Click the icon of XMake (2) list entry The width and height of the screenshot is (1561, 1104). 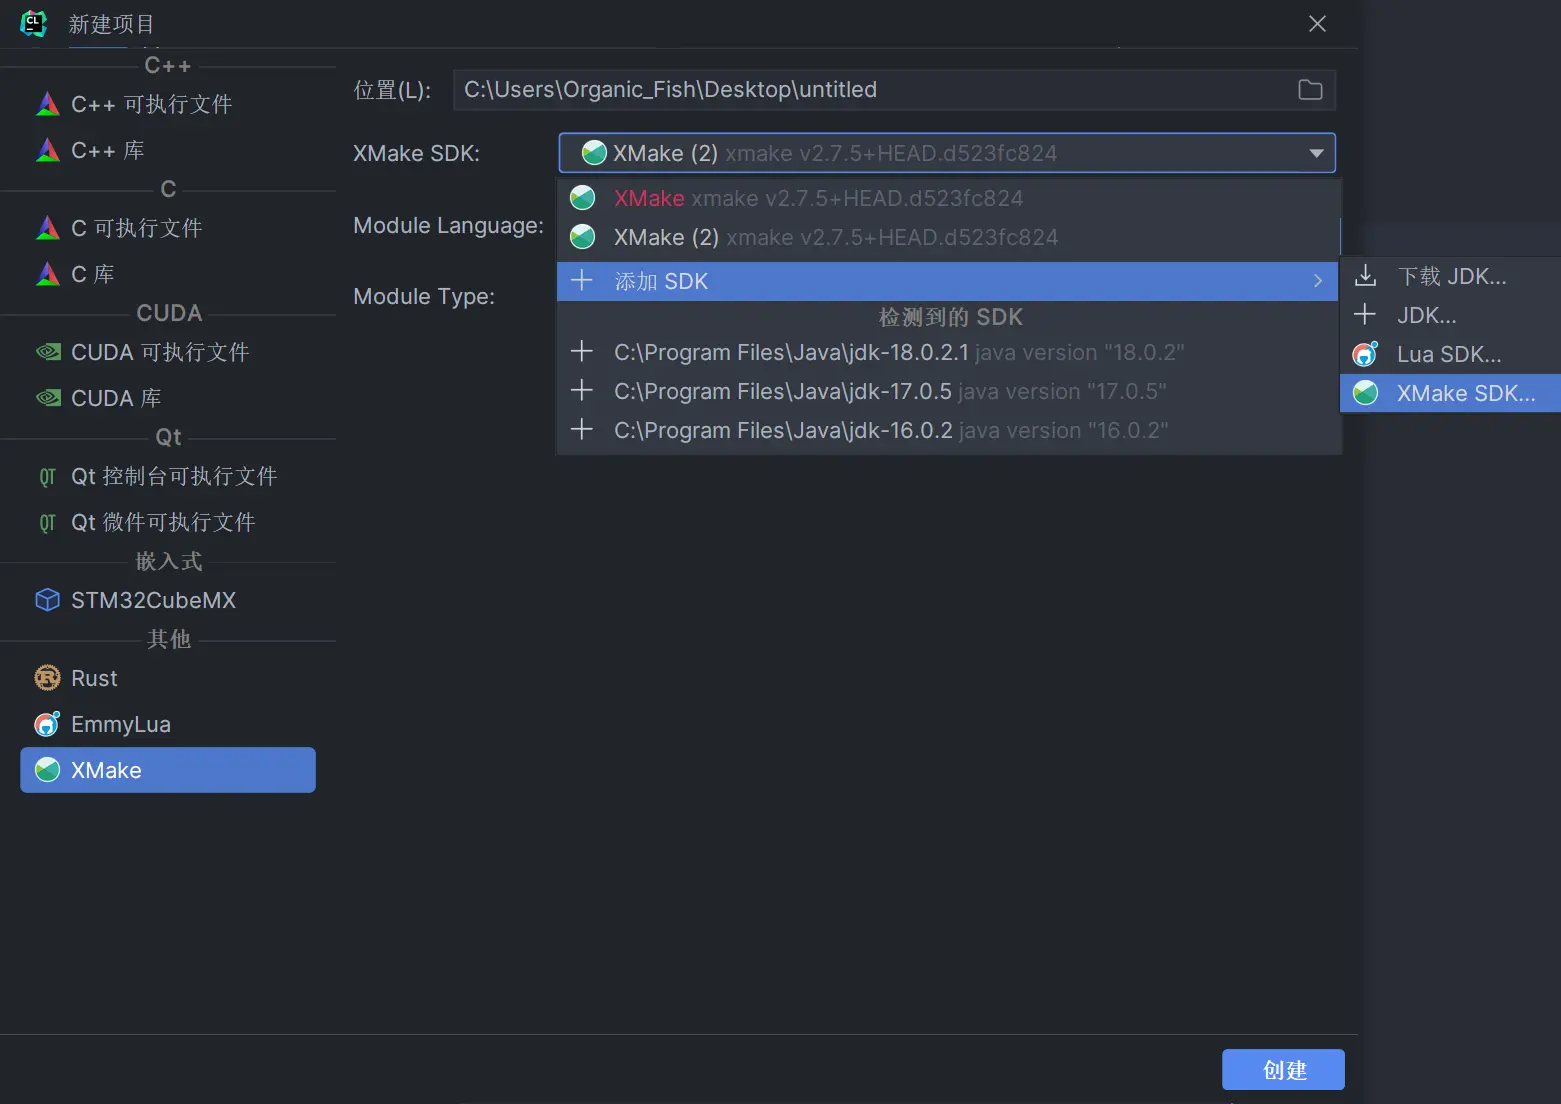583,237
